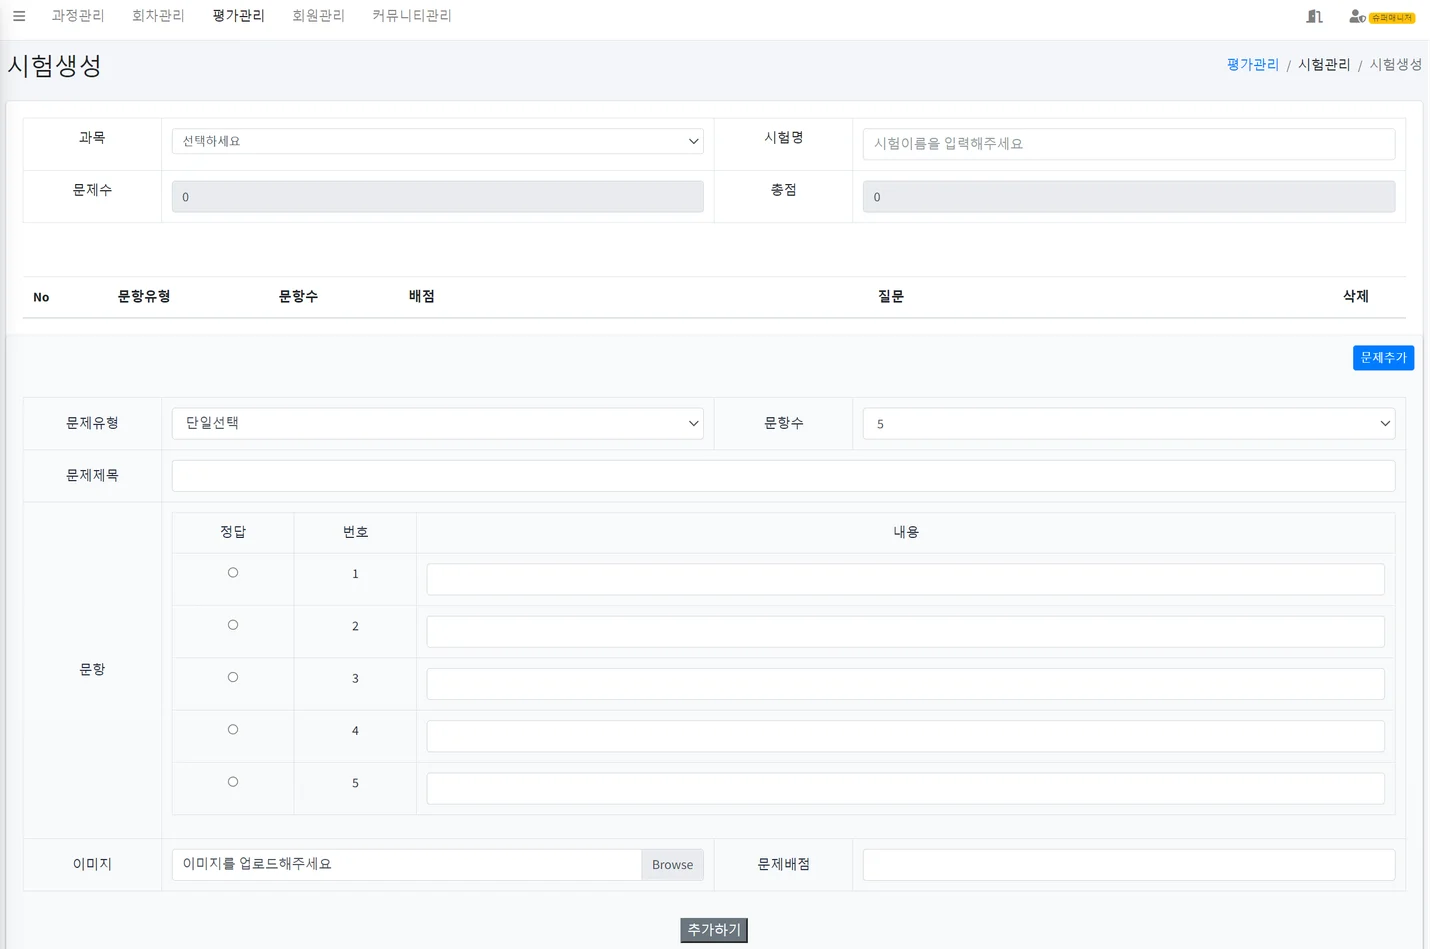The width and height of the screenshot is (1430, 949).
Task: Click the 추가하기 button
Action: 714,930
